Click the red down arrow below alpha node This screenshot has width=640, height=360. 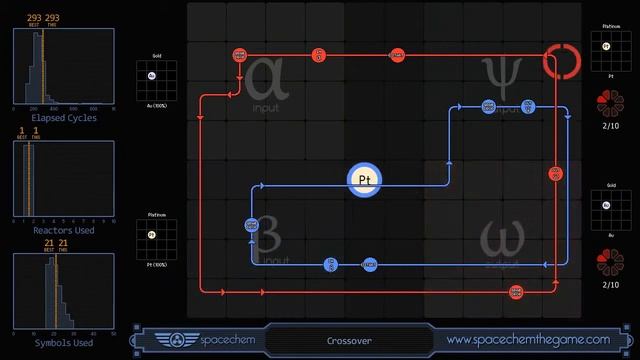(x=240, y=78)
